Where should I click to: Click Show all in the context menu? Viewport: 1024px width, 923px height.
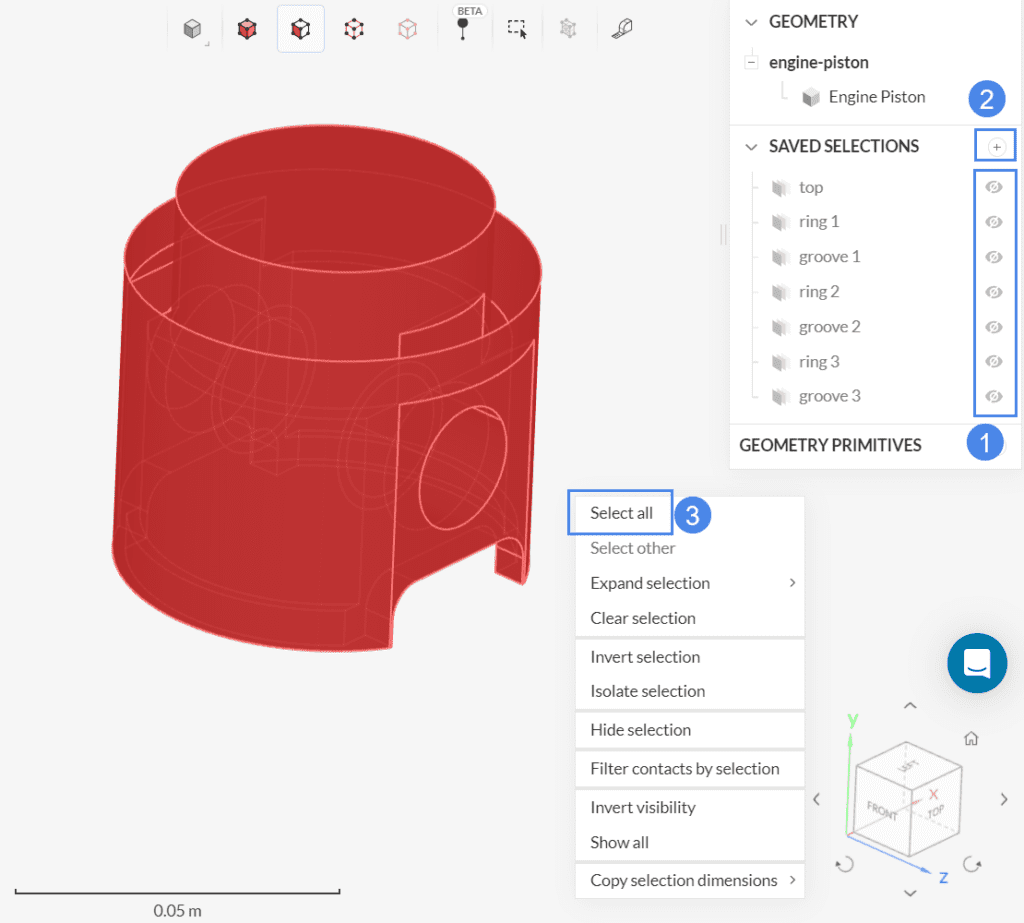(619, 842)
